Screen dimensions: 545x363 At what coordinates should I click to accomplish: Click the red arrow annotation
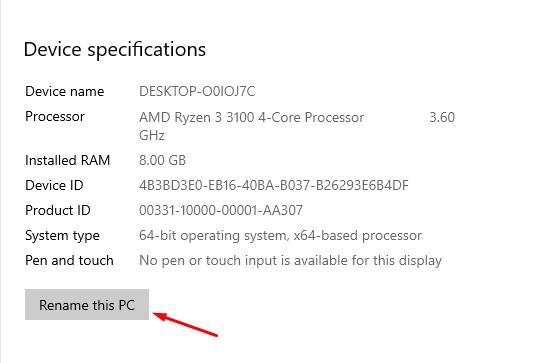185,324
